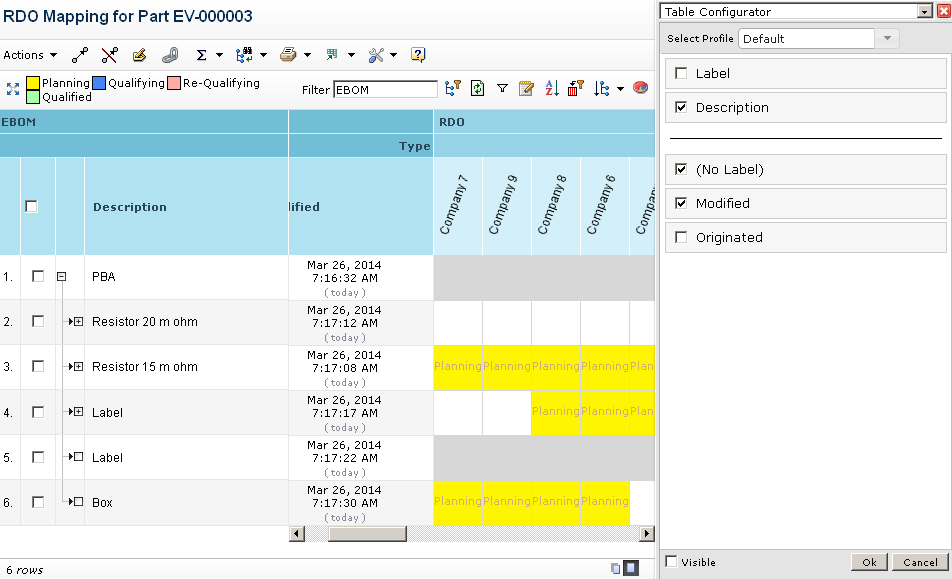Viewport: 952px width, 579px height.
Task: Open the Select Profile dropdown
Action: (x=886, y=39)
